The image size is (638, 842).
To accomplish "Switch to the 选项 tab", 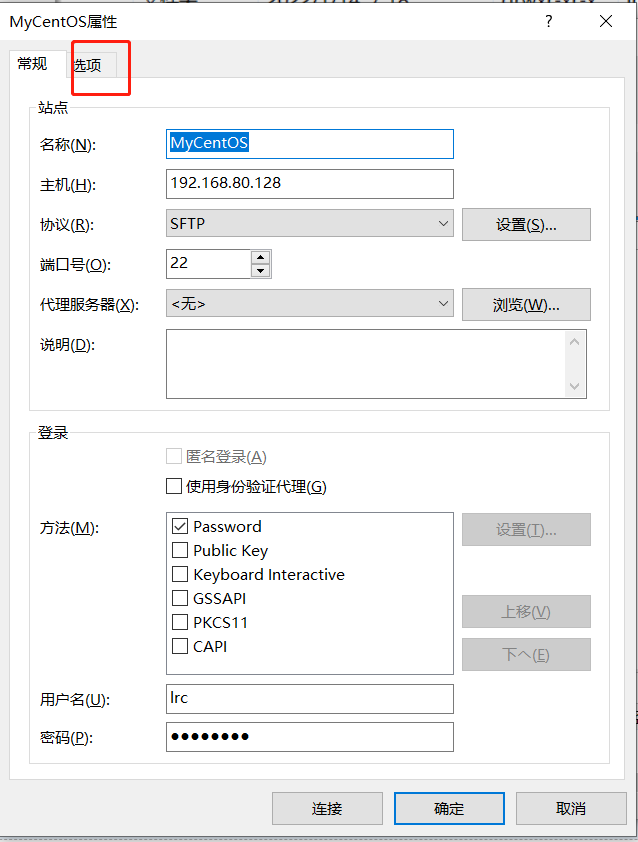I will (x=88, y=66).
